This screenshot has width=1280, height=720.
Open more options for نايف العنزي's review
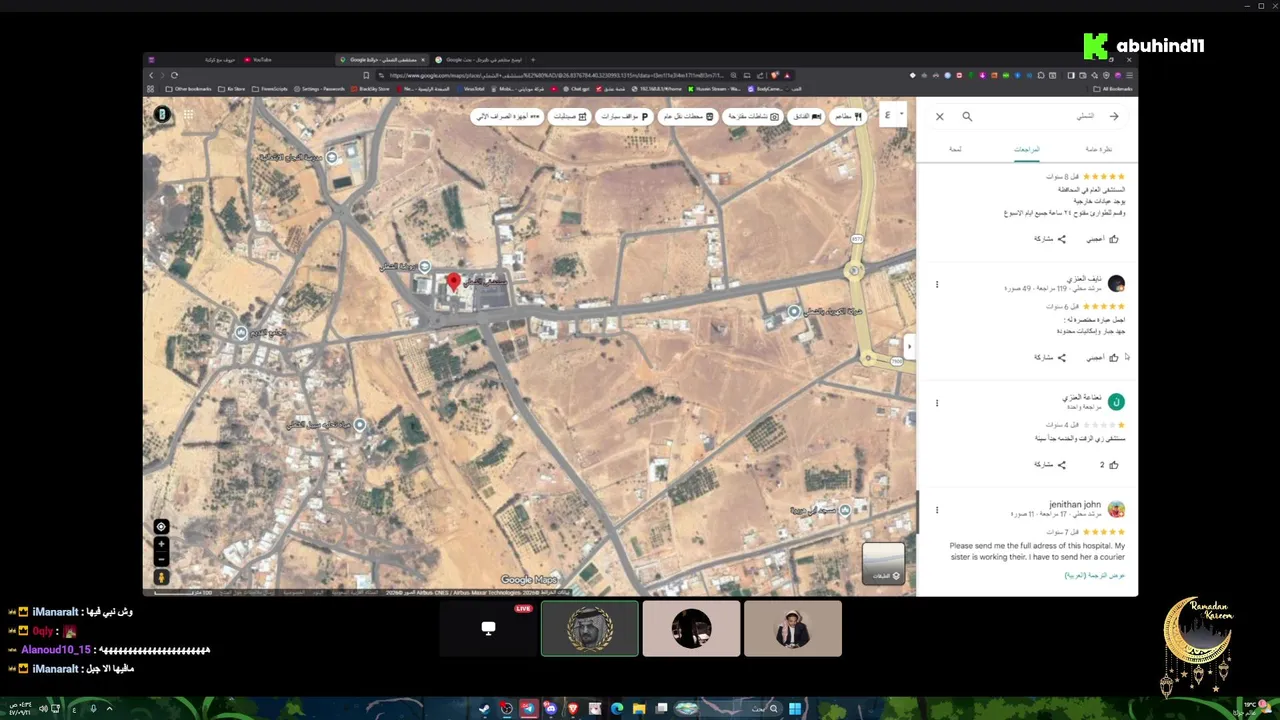tap(937, 285)
